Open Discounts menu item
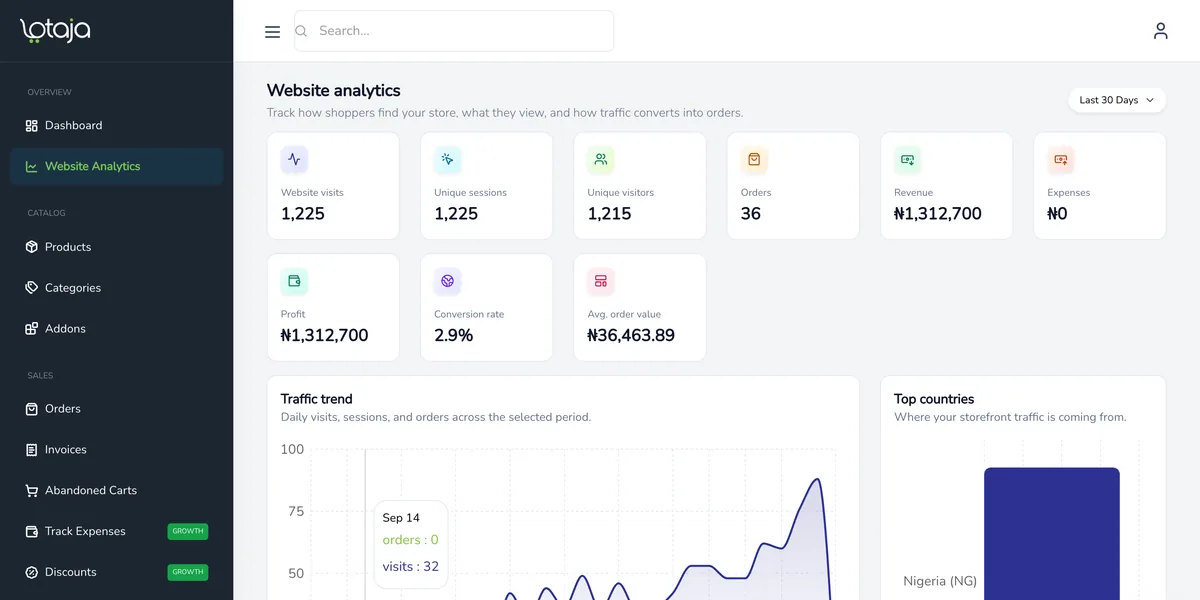The height and width of the screenshot is (600, 1200). 116,573
